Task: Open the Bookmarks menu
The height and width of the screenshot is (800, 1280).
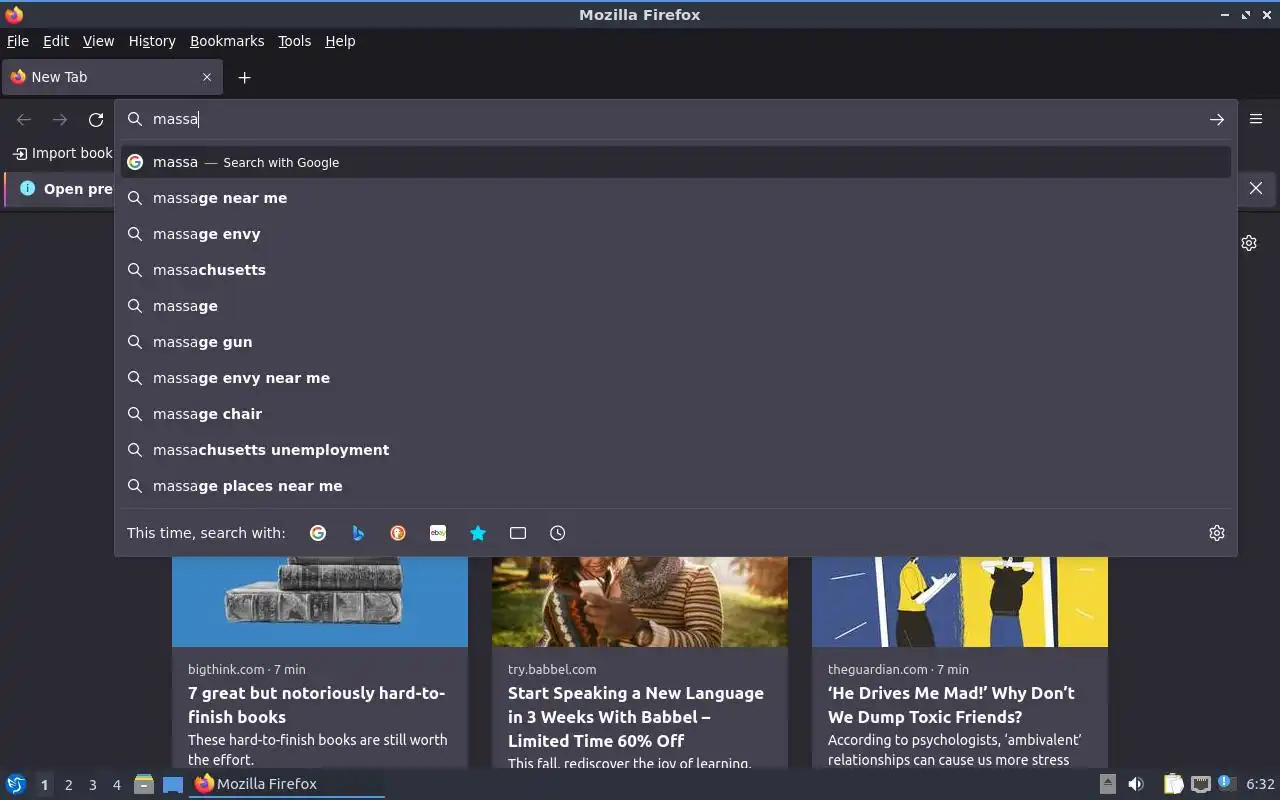Action: 227,41
